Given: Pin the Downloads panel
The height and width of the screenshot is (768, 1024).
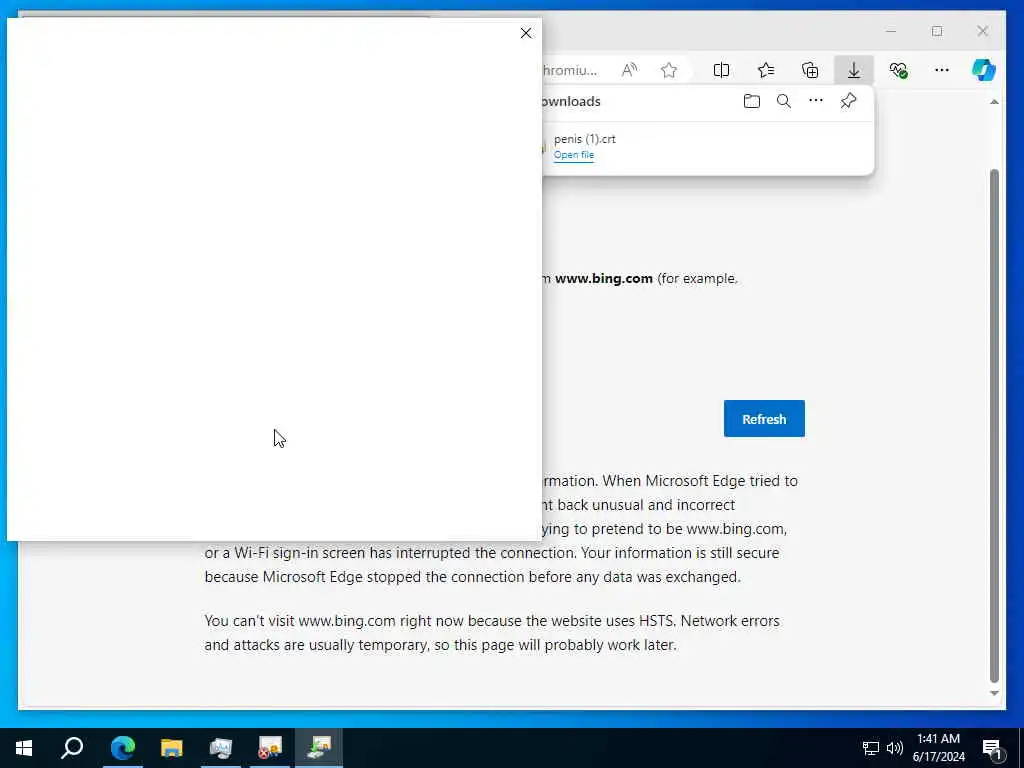Looking at the screenshot, I should point(848,101).
